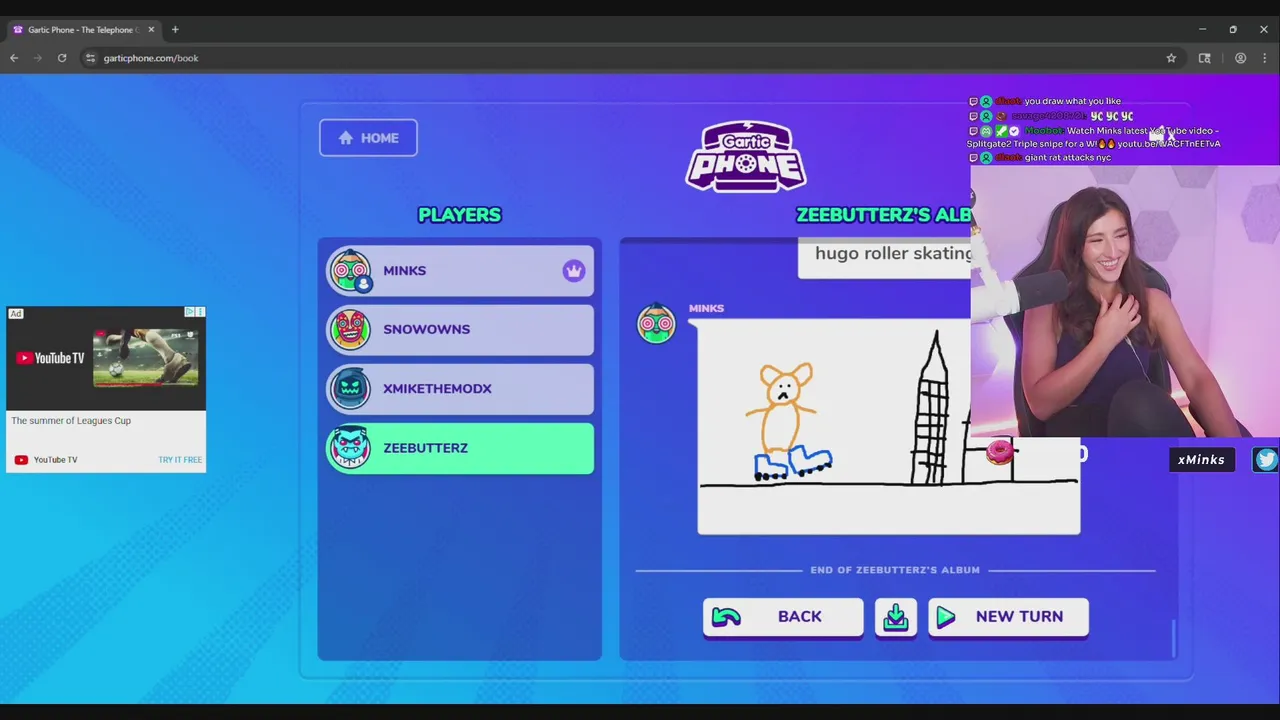Screen dimensions: 1280x720
Task: Click 'END OF ZEEBUTTERZ'S ALBUM' text
Action: [x=895, y=570]
